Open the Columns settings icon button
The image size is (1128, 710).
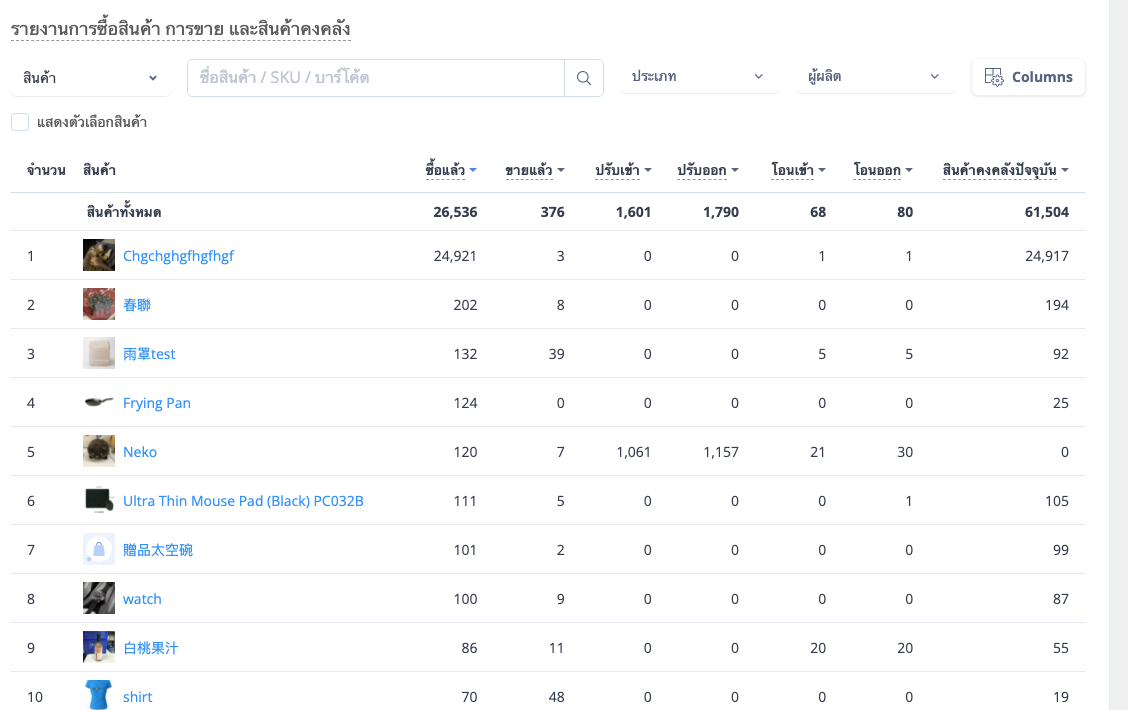click(x=1028, y=77)
